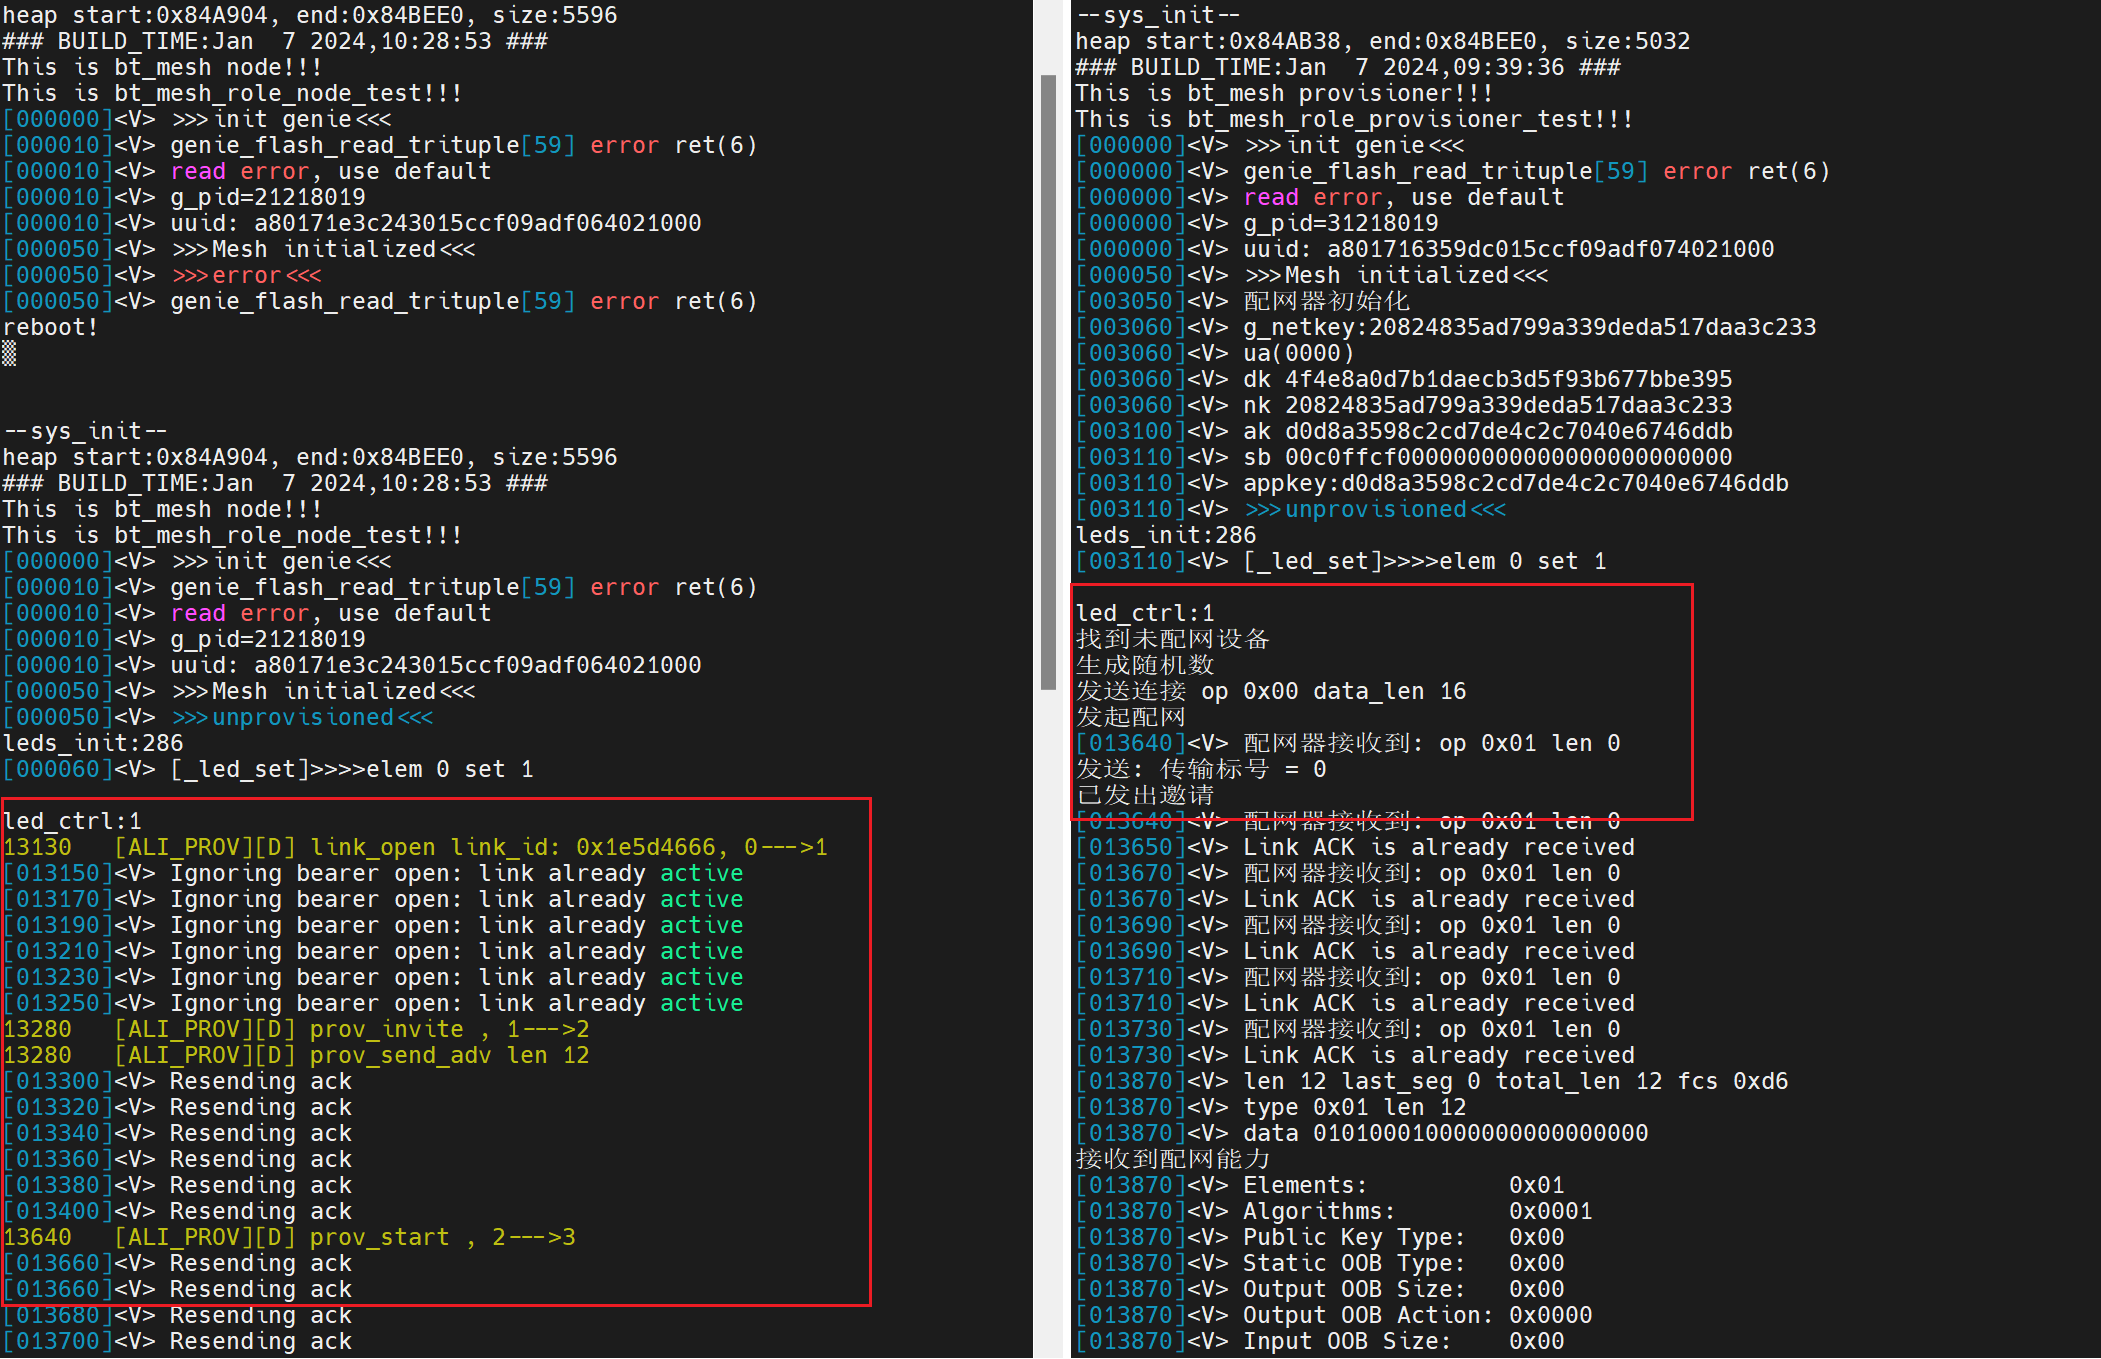Click the 'g_netkey' line in the provisioner log
Viewport: 2101px width, 1359px height.
[x=1529, y=327]
